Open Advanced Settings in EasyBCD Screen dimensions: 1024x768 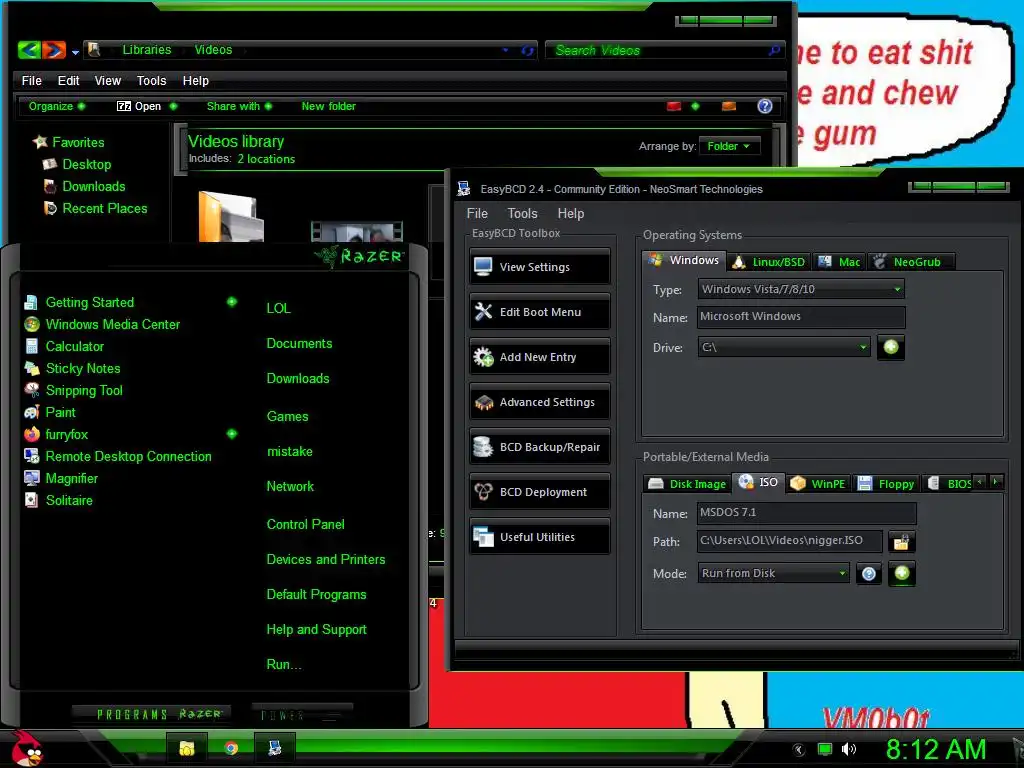(x=539, y=402)
